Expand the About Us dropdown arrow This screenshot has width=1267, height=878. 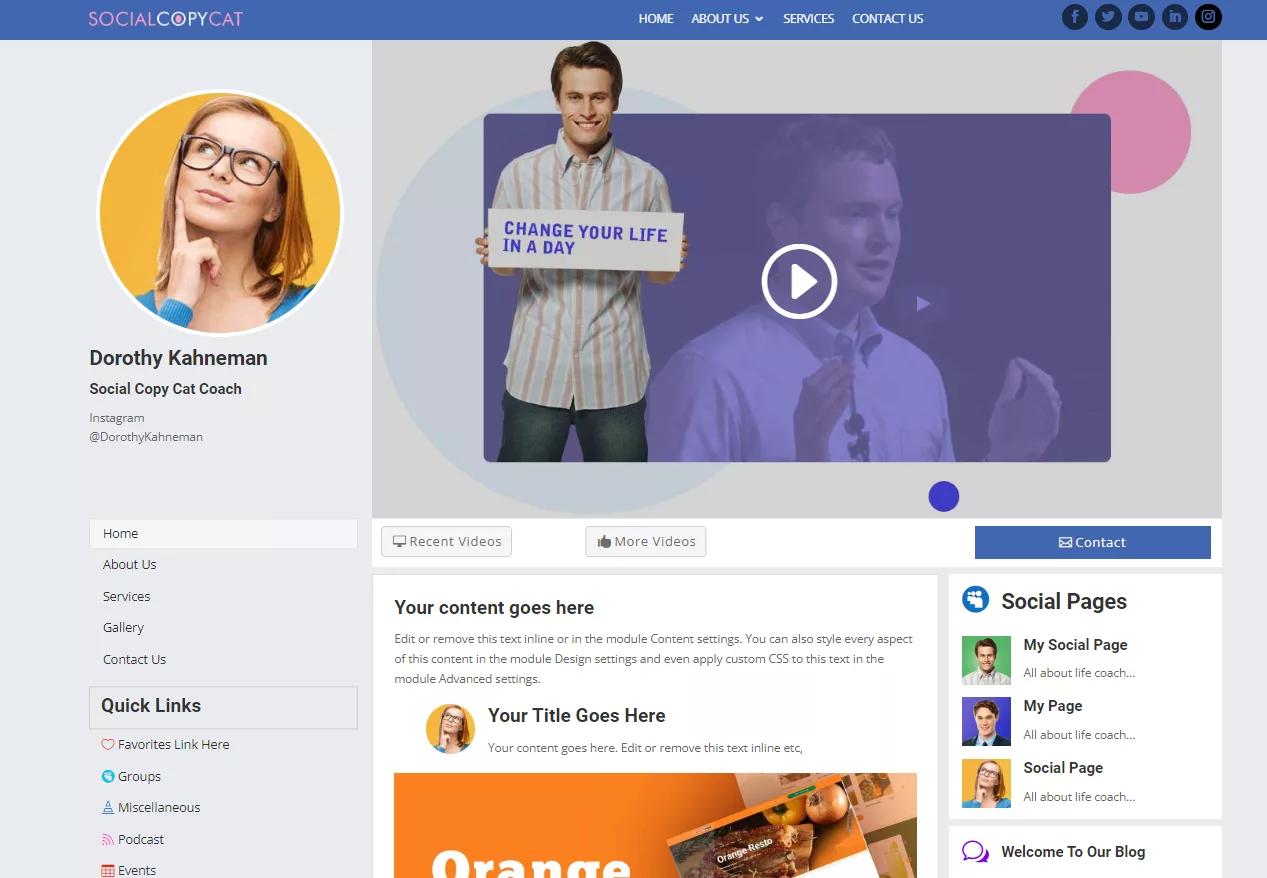pos(759,19)
